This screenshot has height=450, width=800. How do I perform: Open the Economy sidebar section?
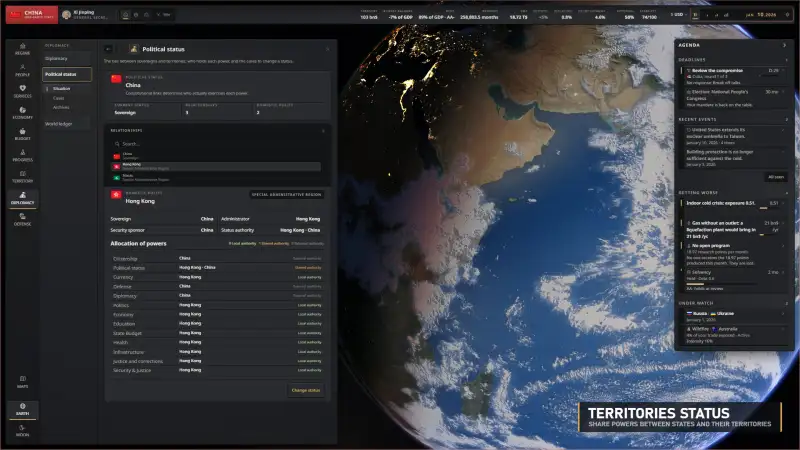22,113
